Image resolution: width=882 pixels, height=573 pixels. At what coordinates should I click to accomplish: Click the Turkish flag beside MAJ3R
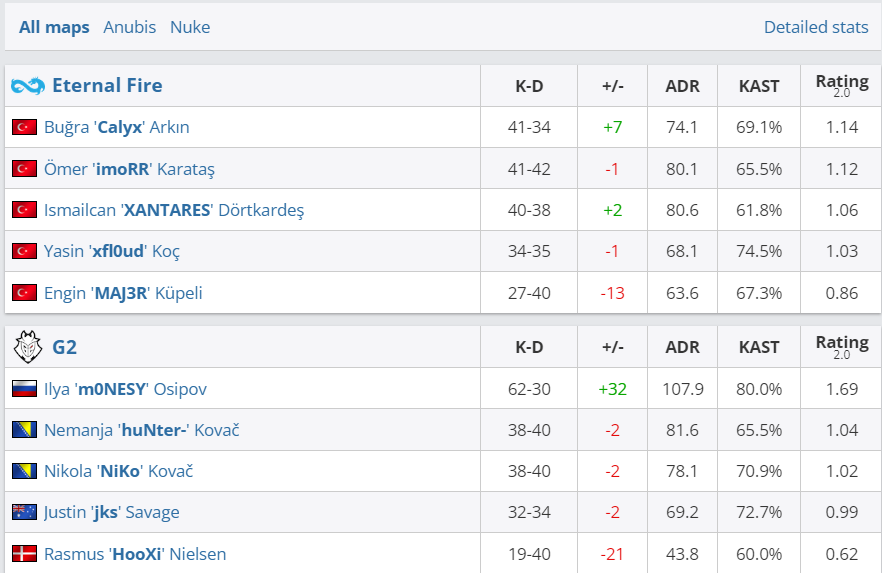click(x=24, y=294)
